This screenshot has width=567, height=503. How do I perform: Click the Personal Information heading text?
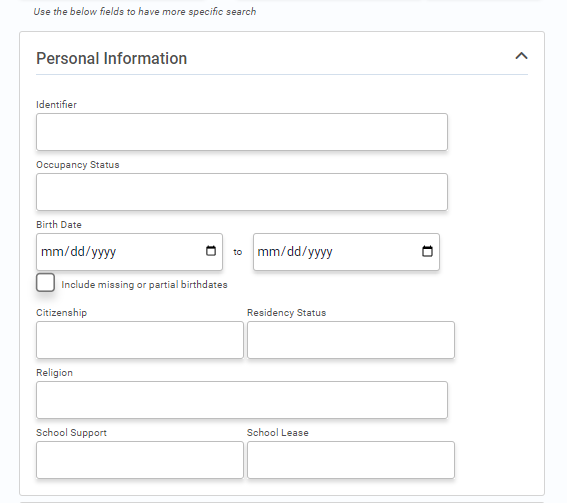tap(111, 59)
